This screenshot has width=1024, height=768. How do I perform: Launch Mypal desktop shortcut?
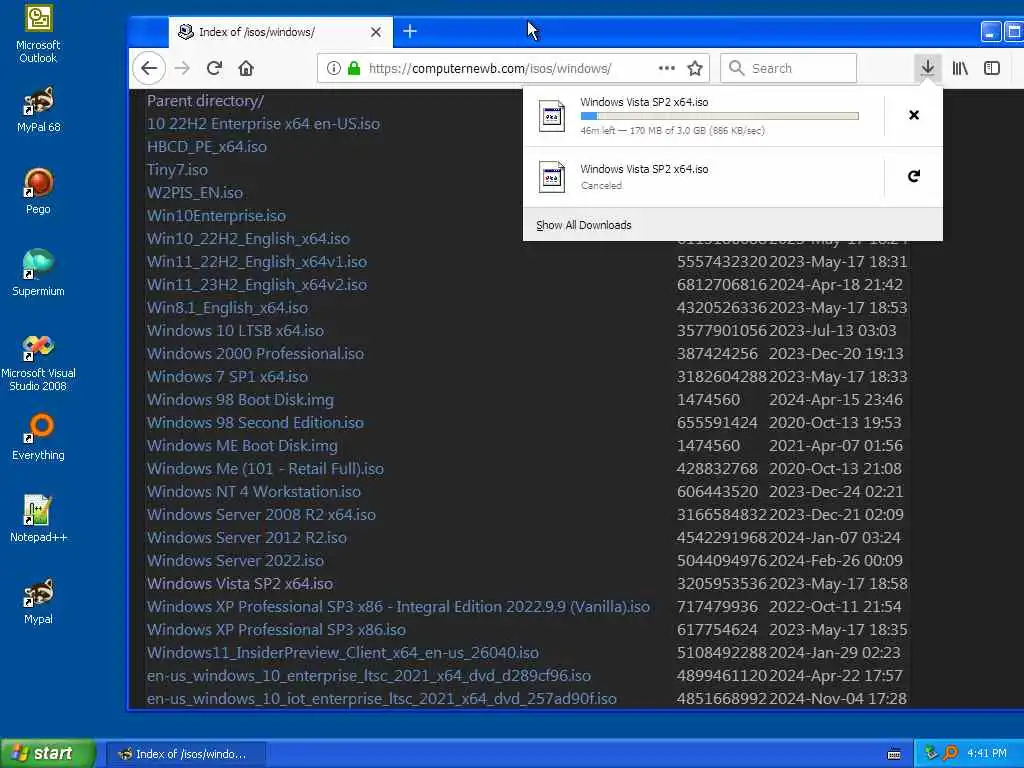pyautogui.click(x=38, y=601)
